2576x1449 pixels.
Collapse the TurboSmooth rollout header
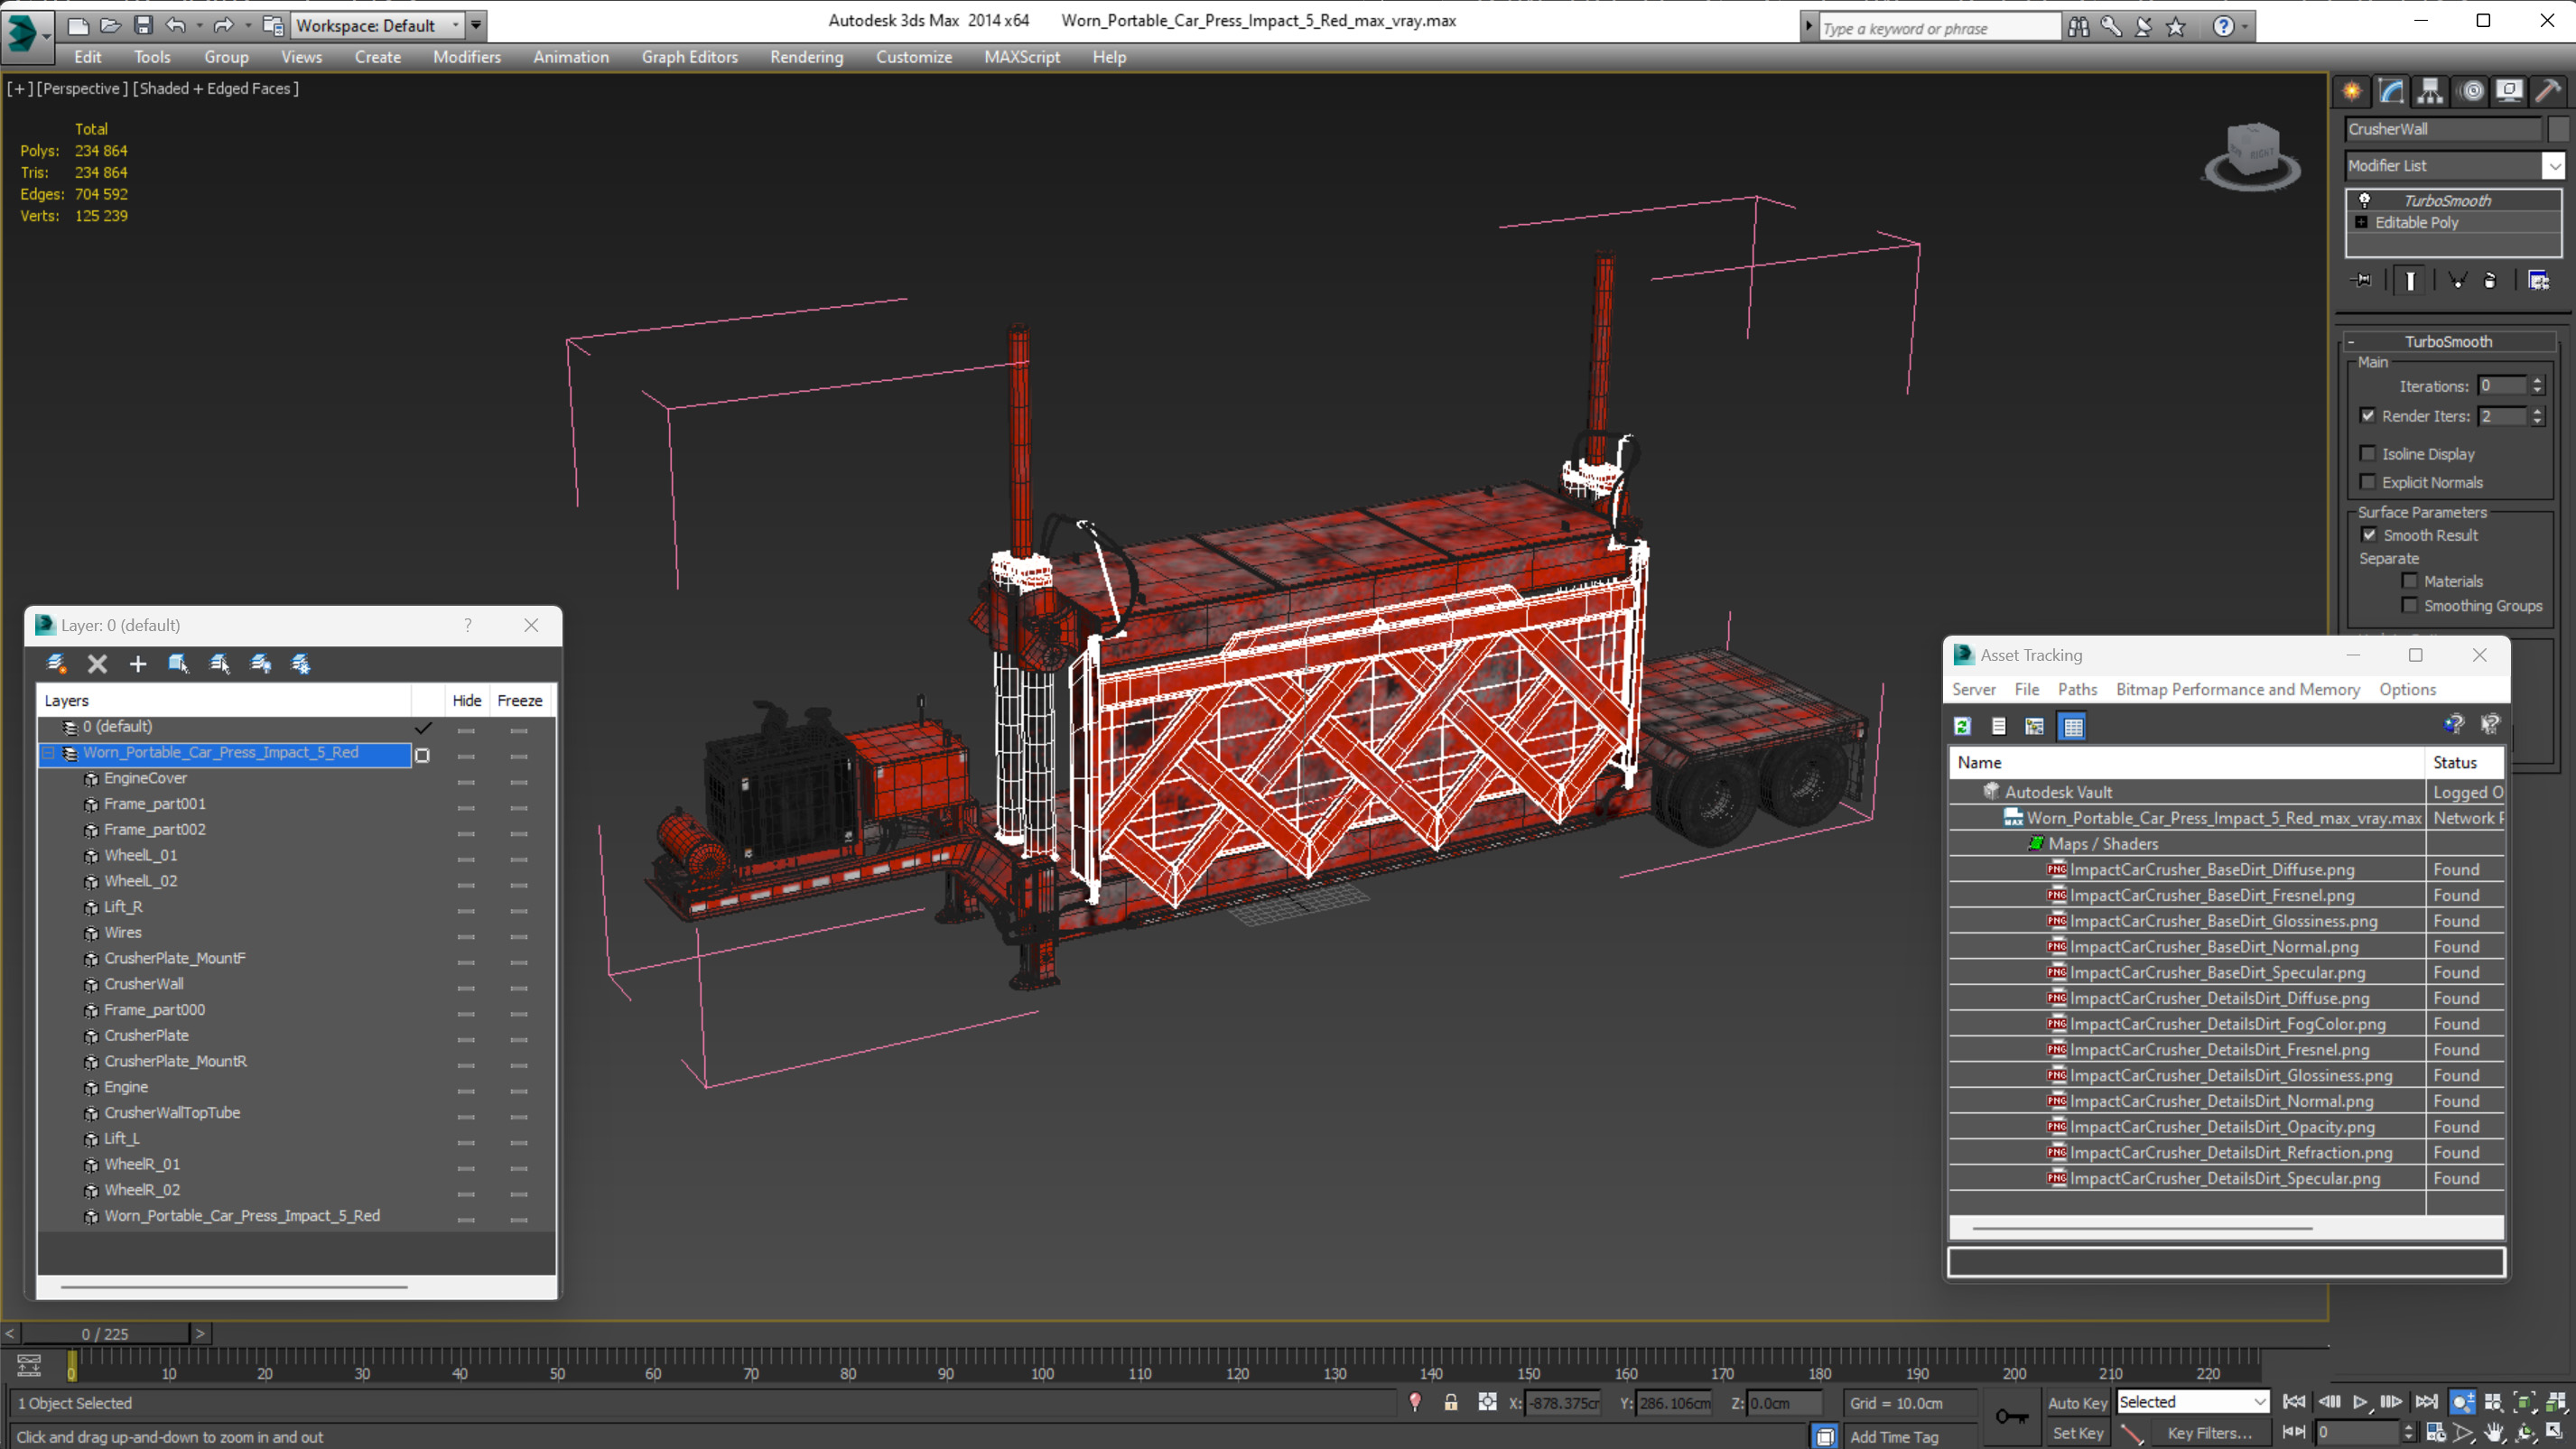point(2448,342)
